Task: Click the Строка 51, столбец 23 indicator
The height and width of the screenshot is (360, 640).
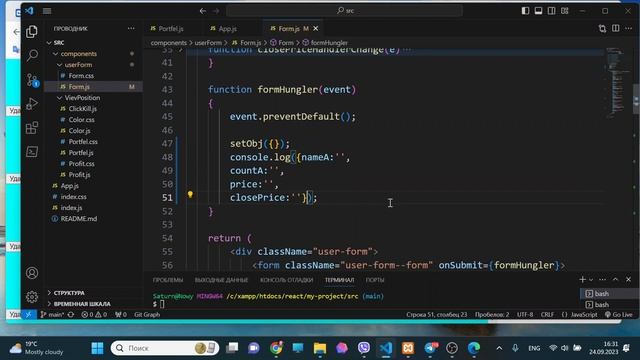Action: coord(436,314)
